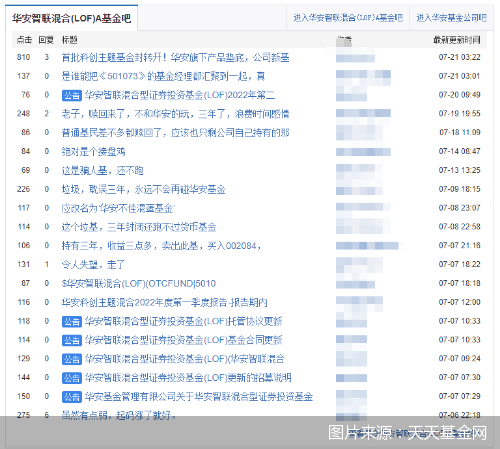Click the 标题 column header

69,40
